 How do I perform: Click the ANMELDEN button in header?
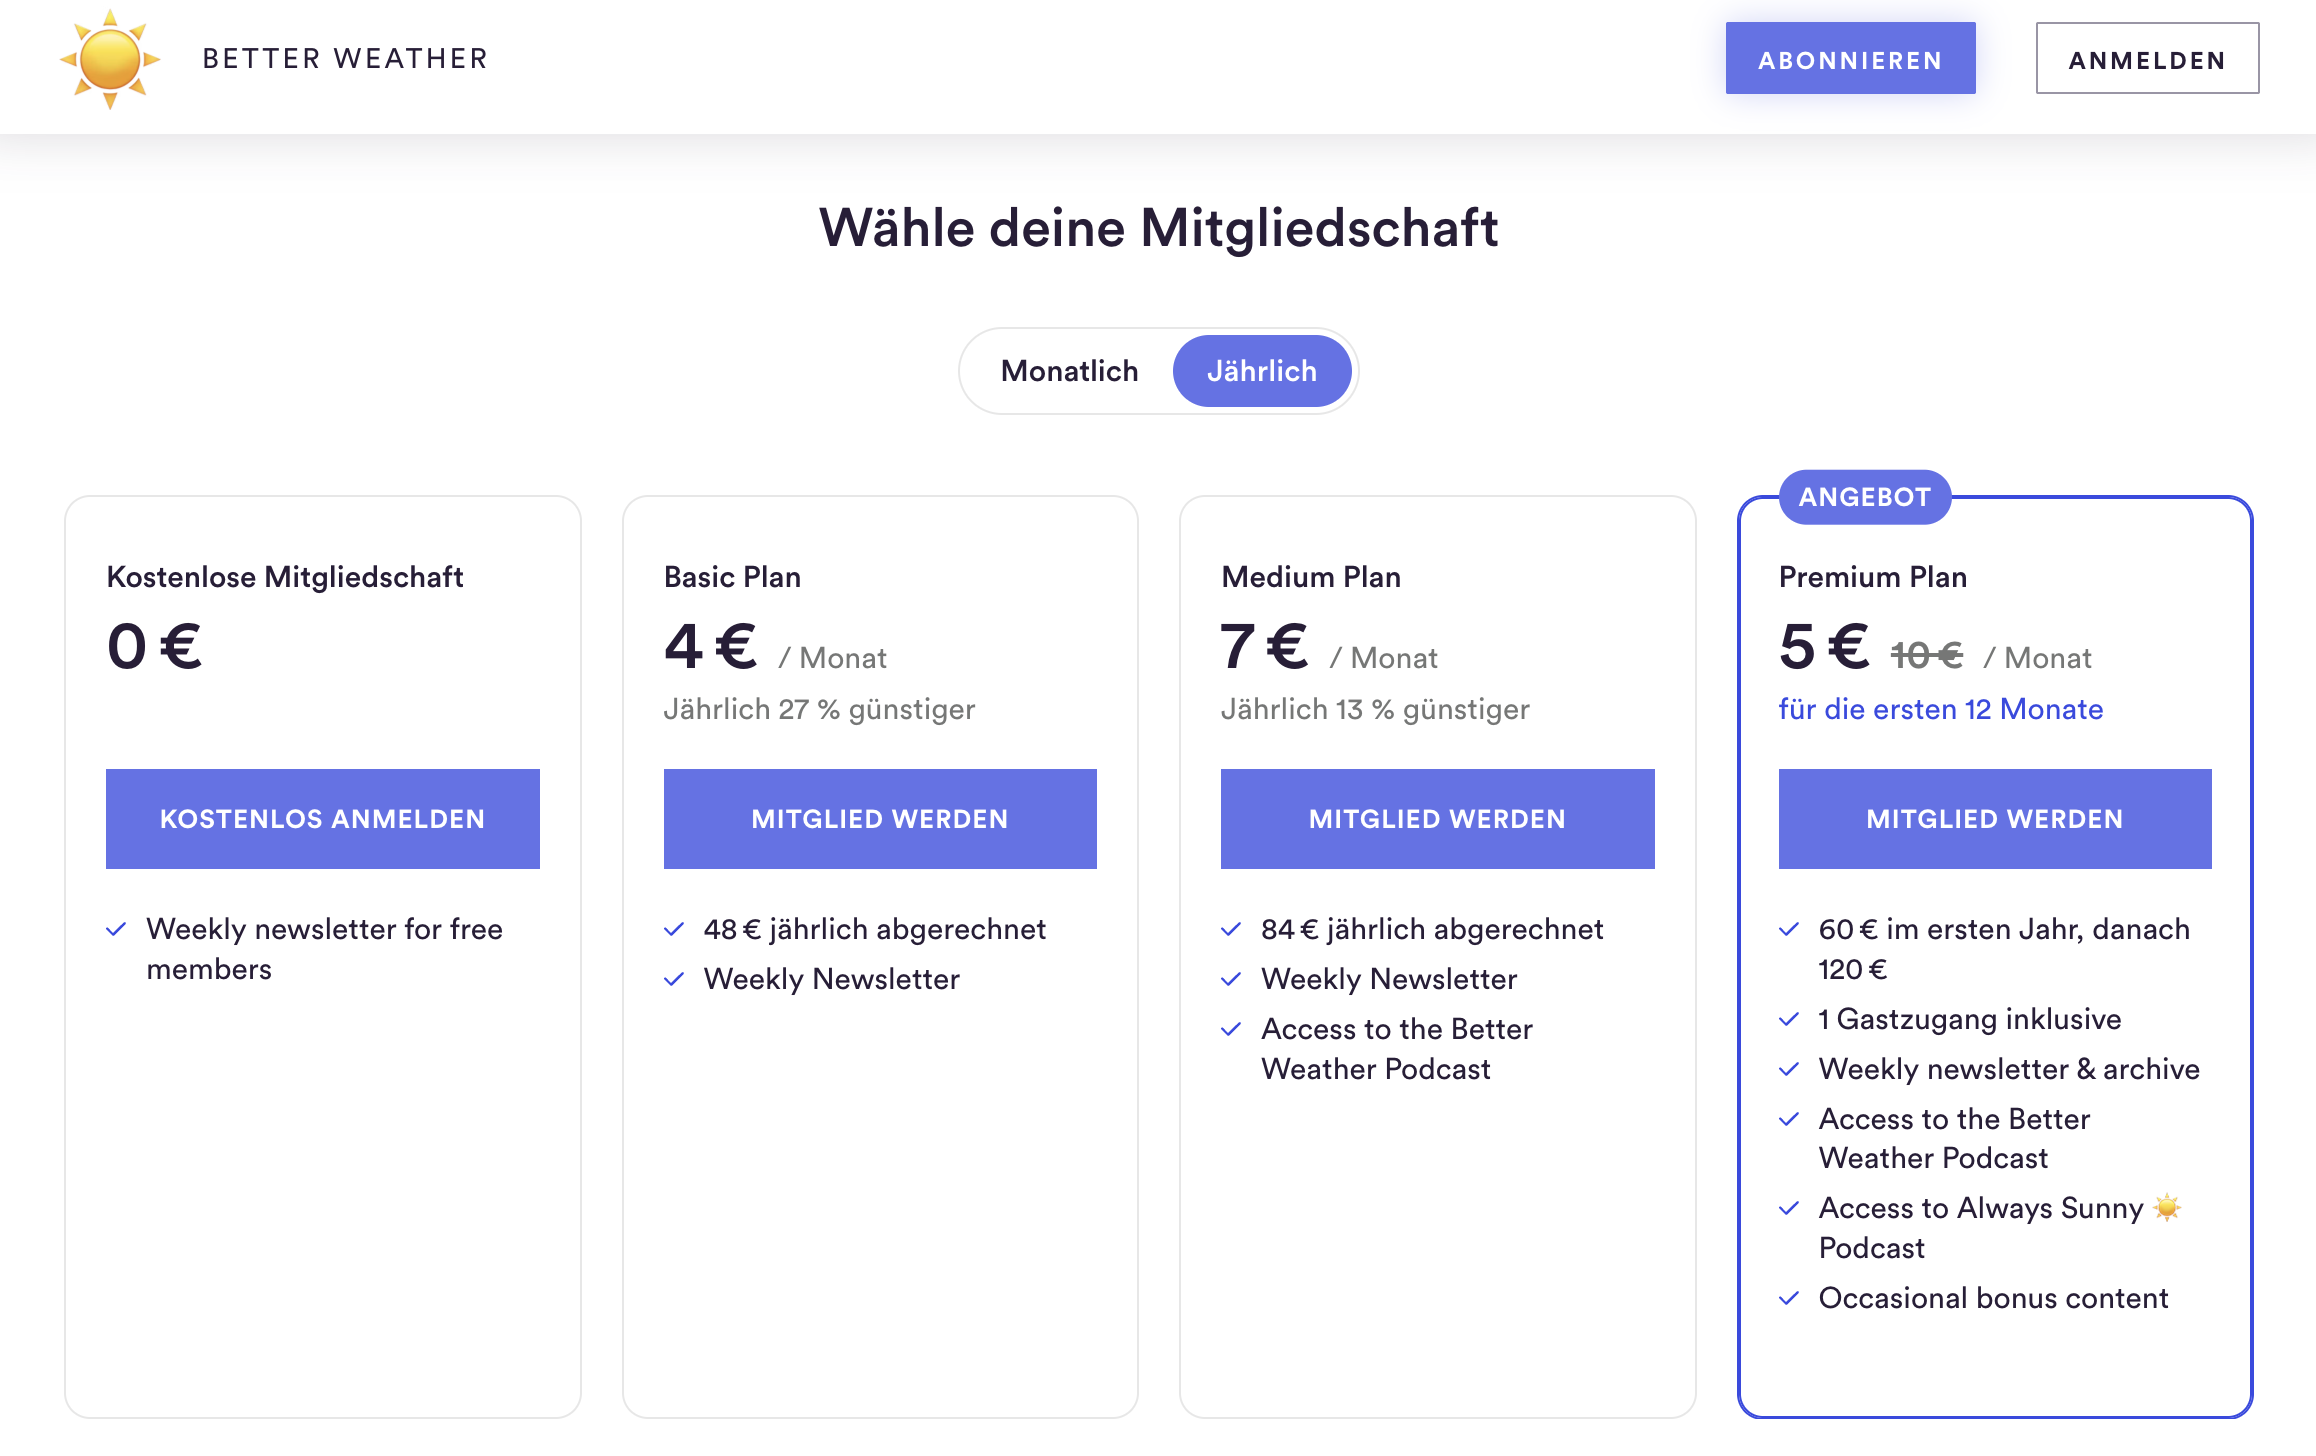coord(2147,59)
